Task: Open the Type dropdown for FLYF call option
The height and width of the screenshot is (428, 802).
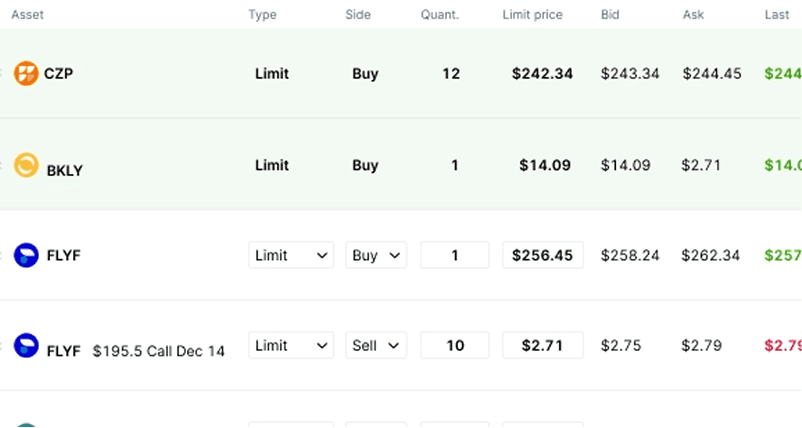Action: (291, 346)
